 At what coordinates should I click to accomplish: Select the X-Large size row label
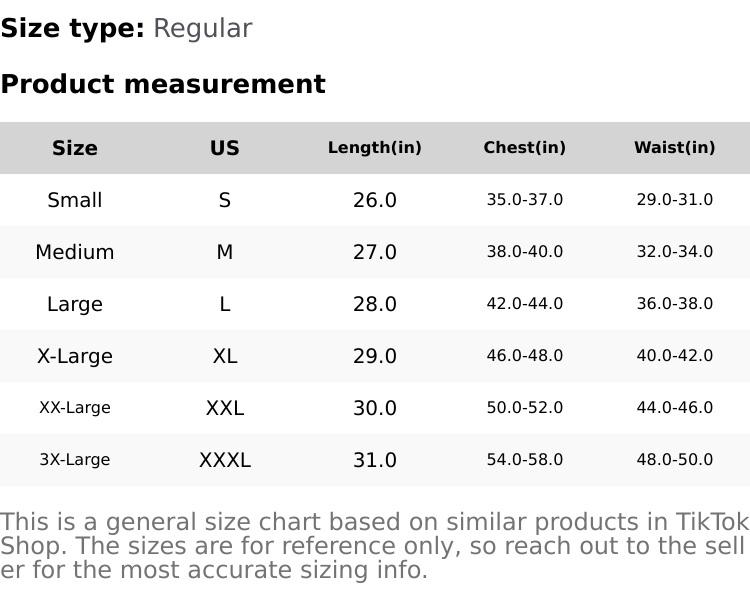point(75,356)
